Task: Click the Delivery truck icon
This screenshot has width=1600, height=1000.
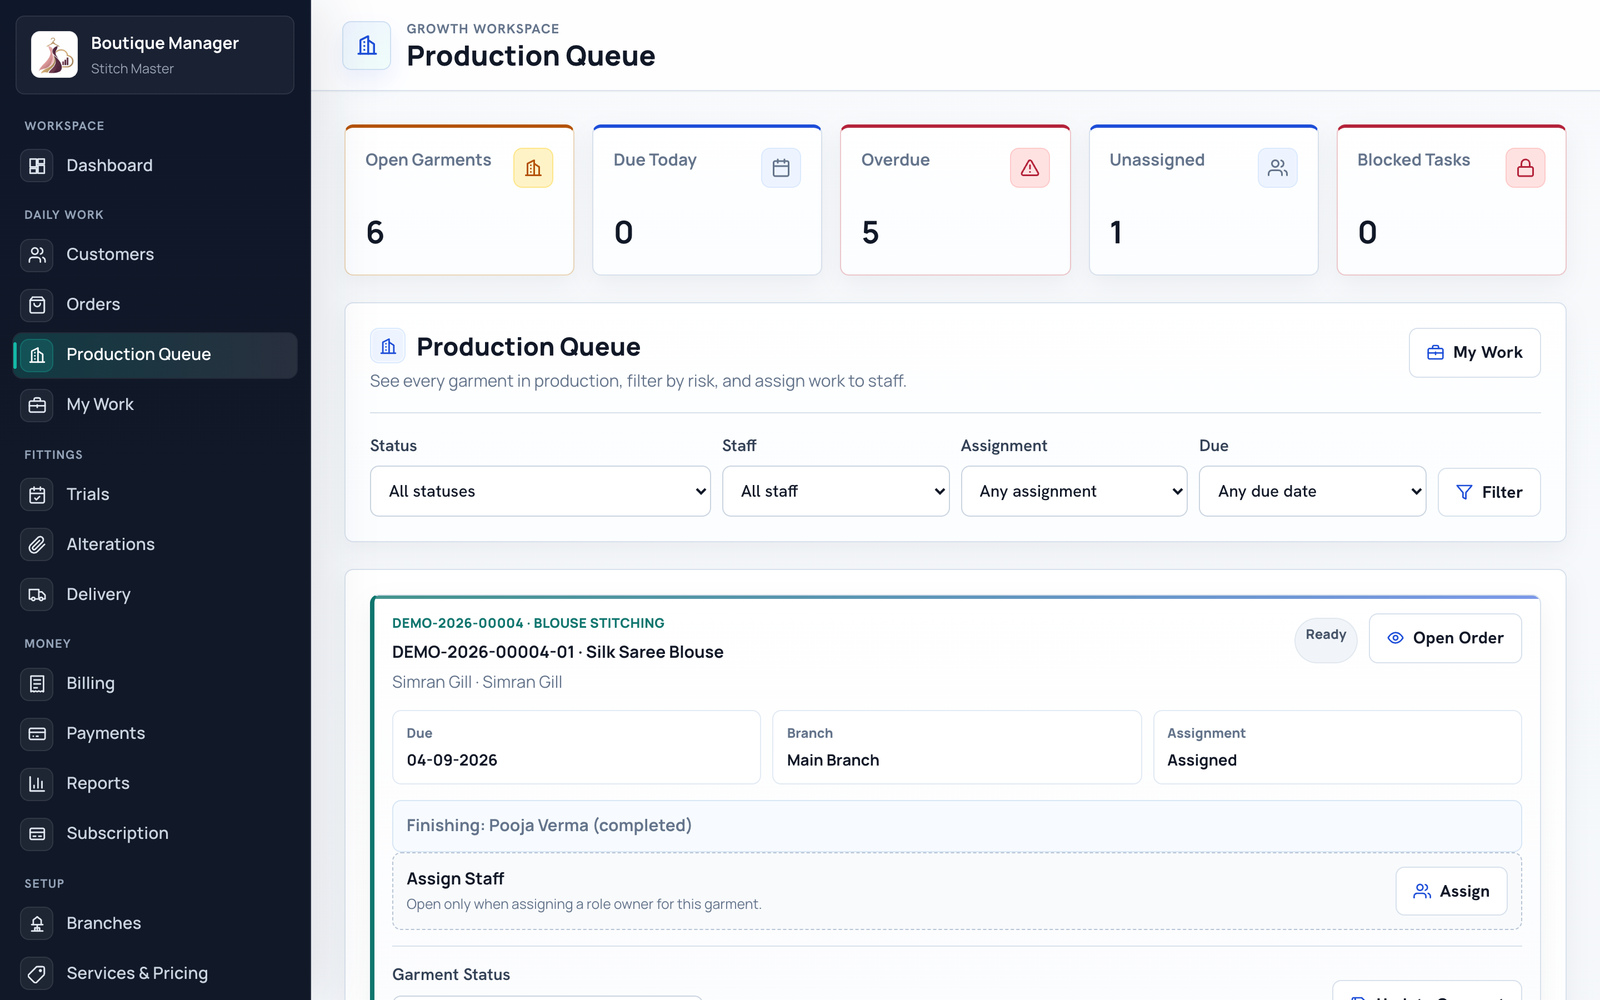Action: click(37, 595)
